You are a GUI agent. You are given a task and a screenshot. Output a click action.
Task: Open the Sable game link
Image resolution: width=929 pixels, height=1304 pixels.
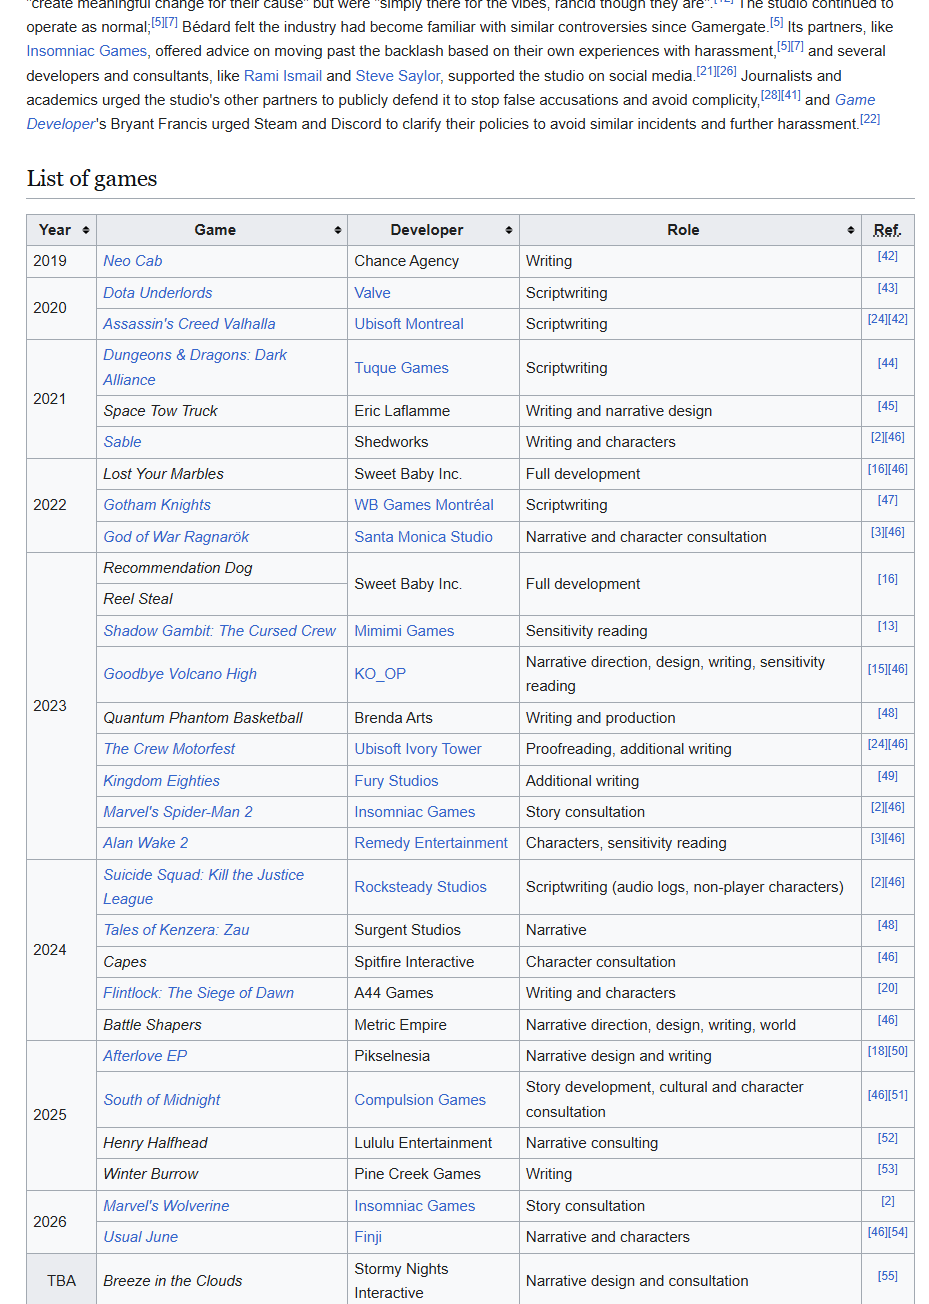(x=122, y=442)
